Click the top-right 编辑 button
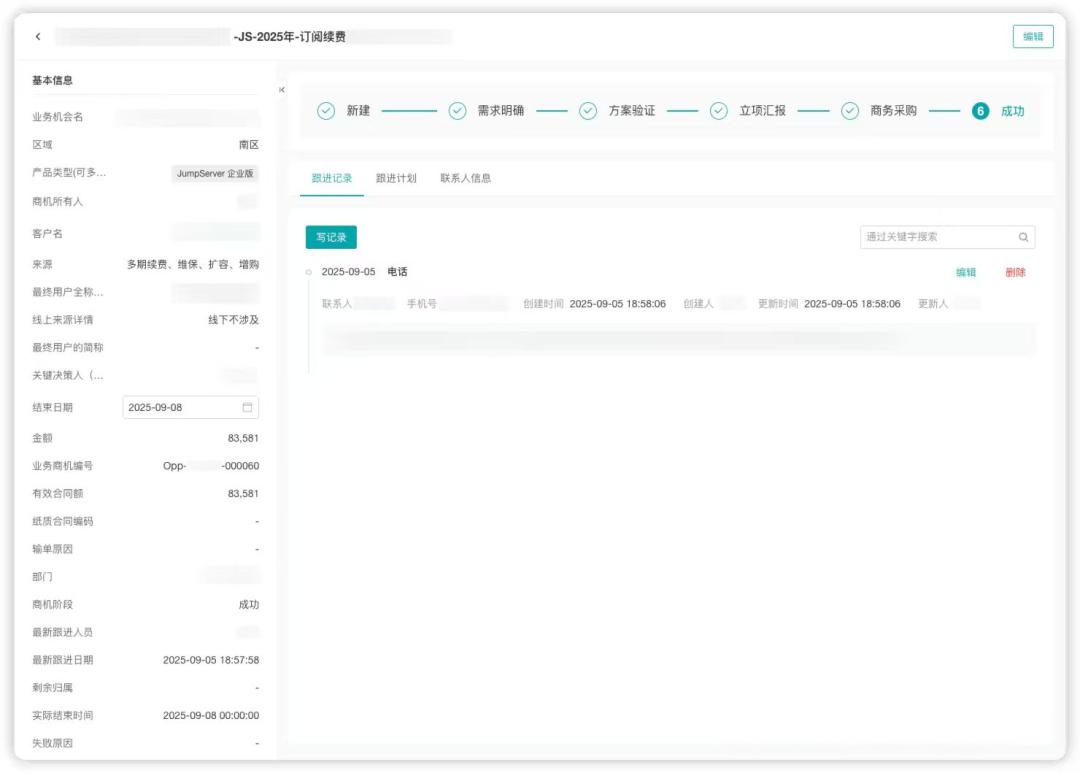1080x773 pixels. point(1032,37)
